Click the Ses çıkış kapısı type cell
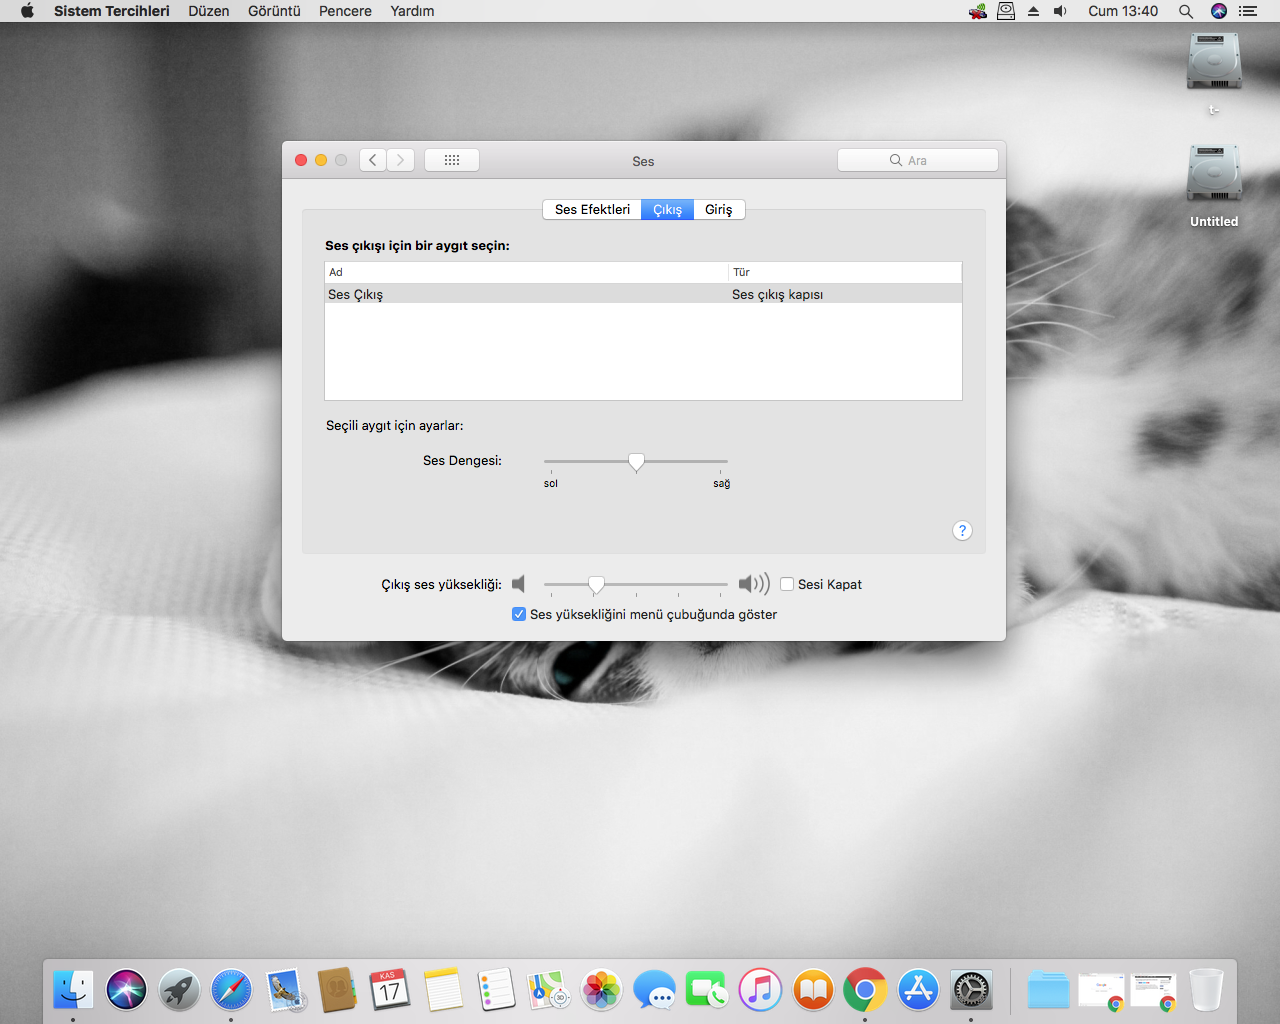The image size is (1280, 1024). [778, 294]
